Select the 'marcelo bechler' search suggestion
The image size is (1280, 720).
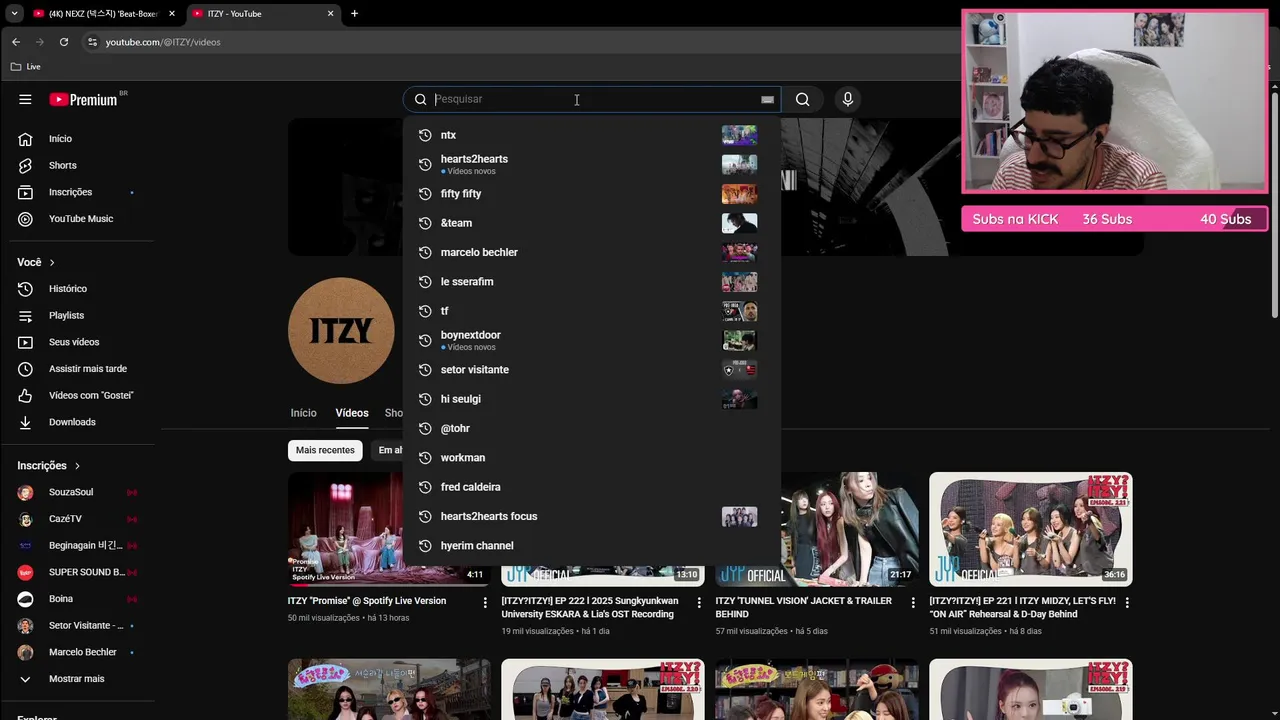click(591, 252)
